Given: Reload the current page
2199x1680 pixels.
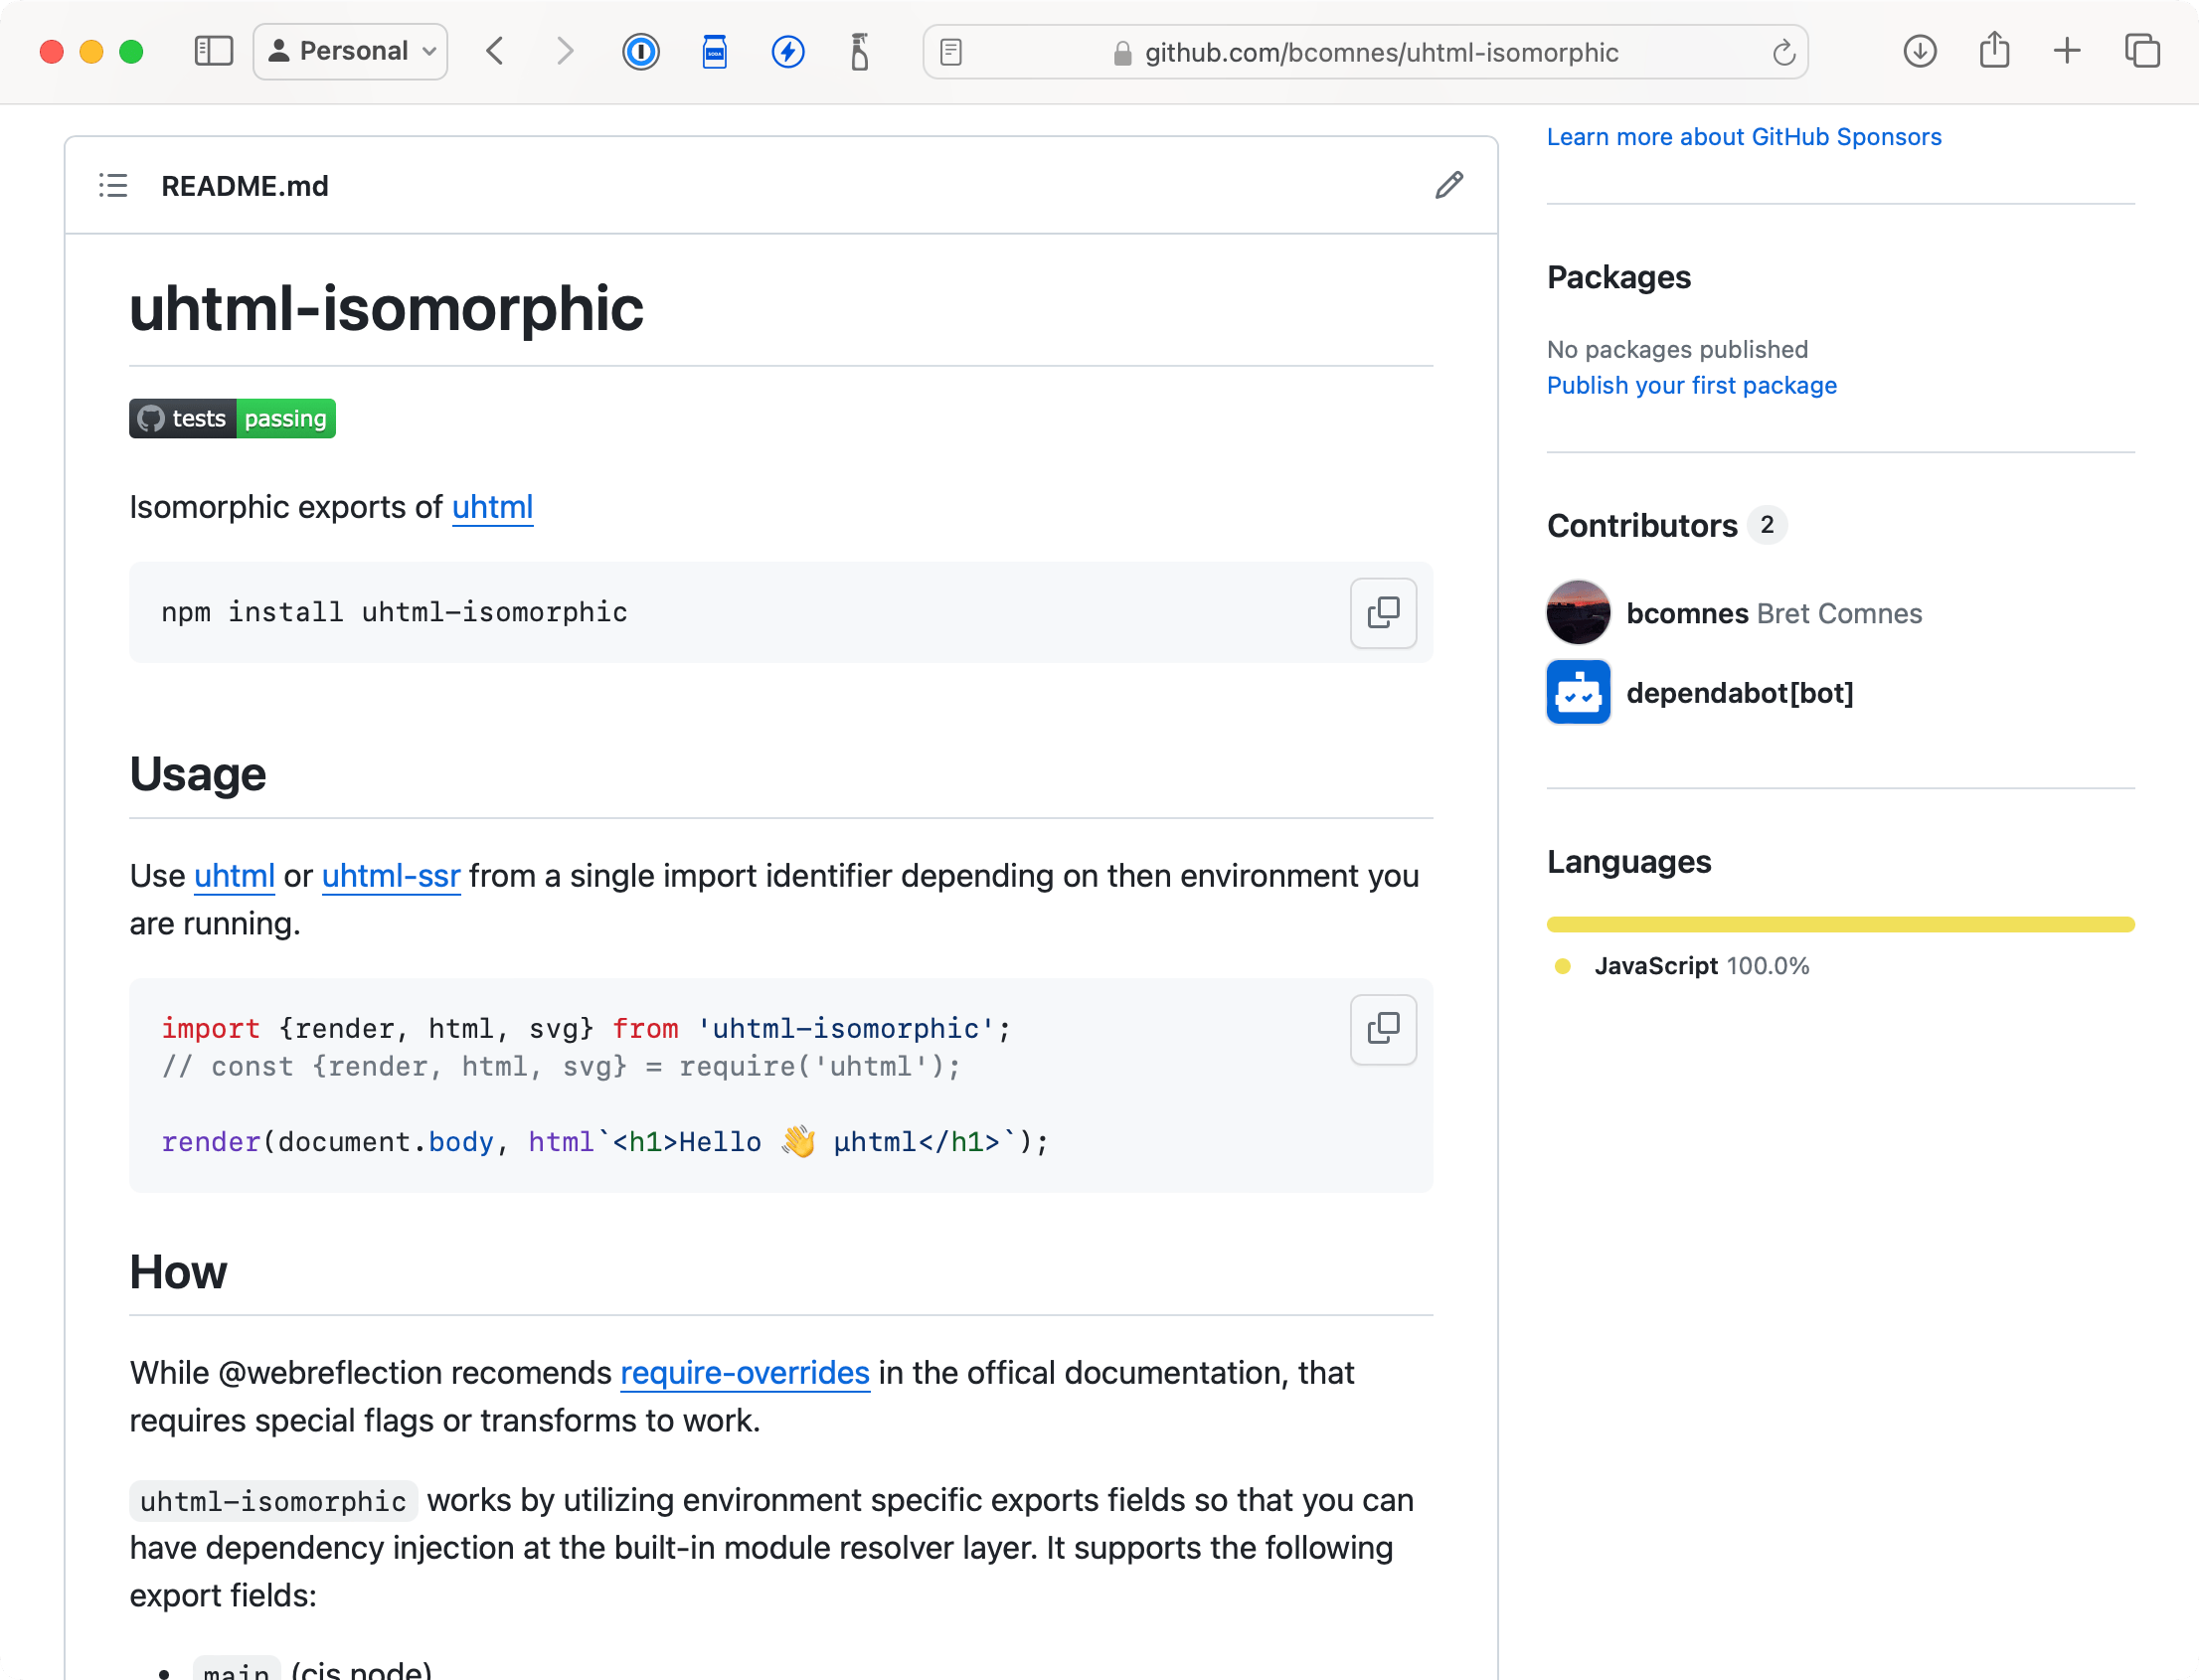Looking at the screenshot, I should pyautogui.click(x=1784, y=52).
